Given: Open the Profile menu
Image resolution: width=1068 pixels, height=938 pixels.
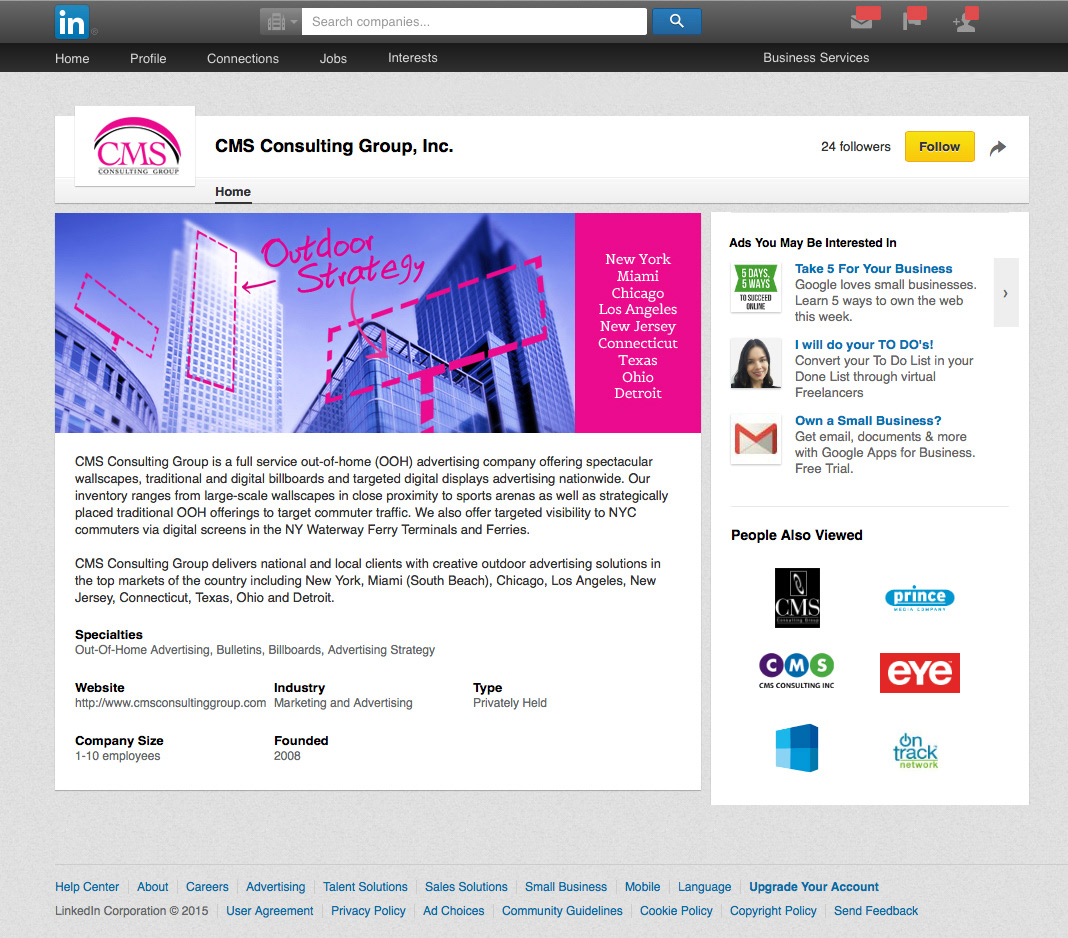Looking at the screenshot, I should click(148, 59).
